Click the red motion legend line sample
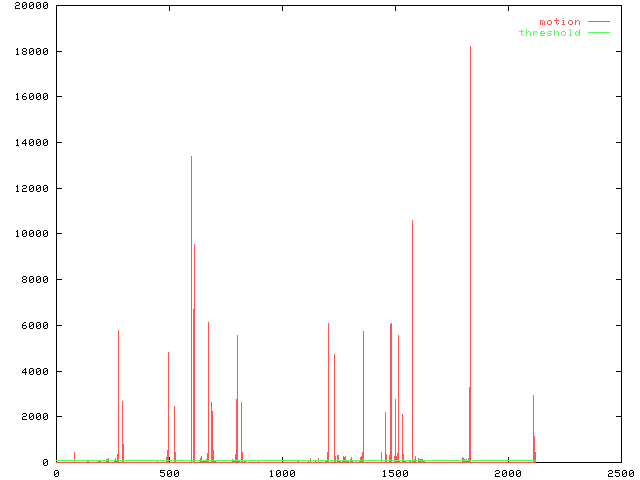Image resolution: width=640 pixels, height=480 pixels. click(x=599, y=21)
